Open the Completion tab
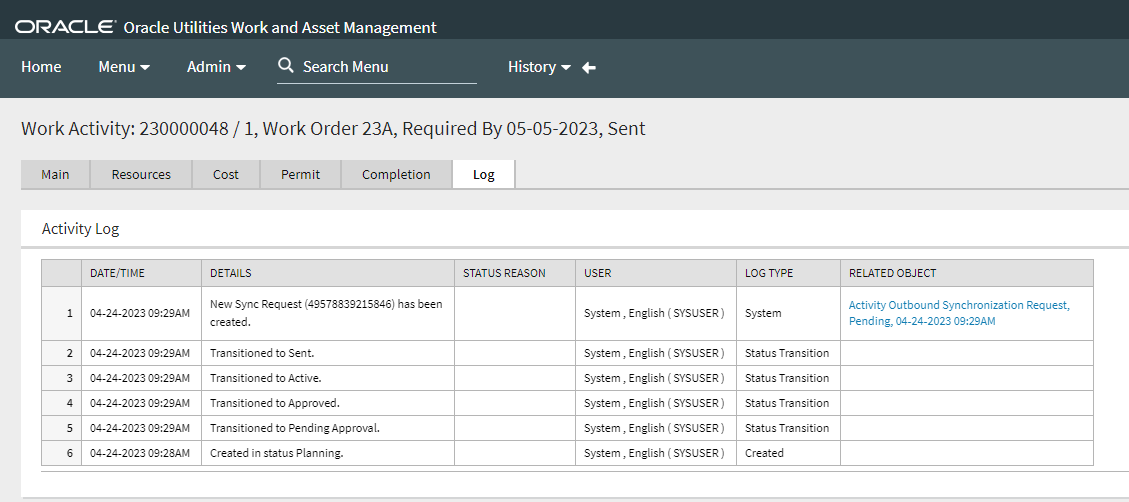Image resolution: width=1129 pixels, height=502 pixels. [396, 174]
